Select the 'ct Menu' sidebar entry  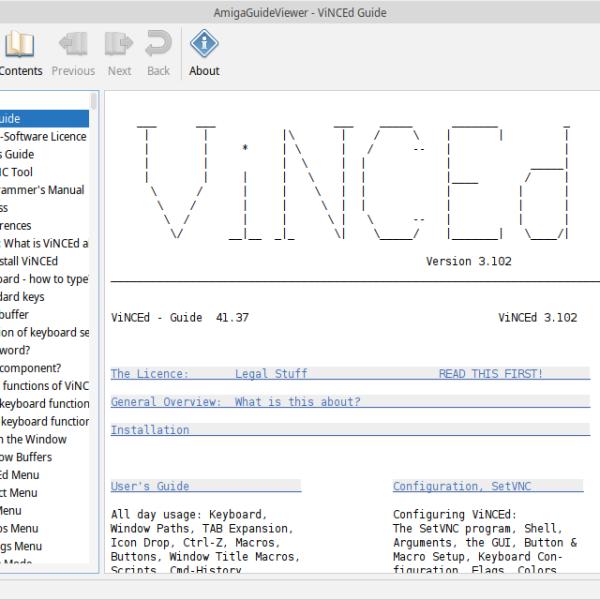tap(44, 492)
